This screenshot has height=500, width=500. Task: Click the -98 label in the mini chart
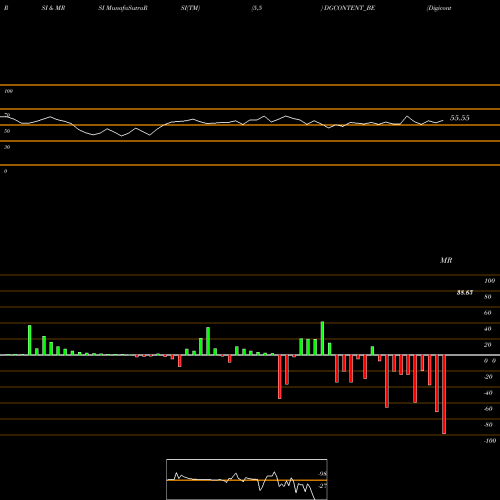[322, 474]
